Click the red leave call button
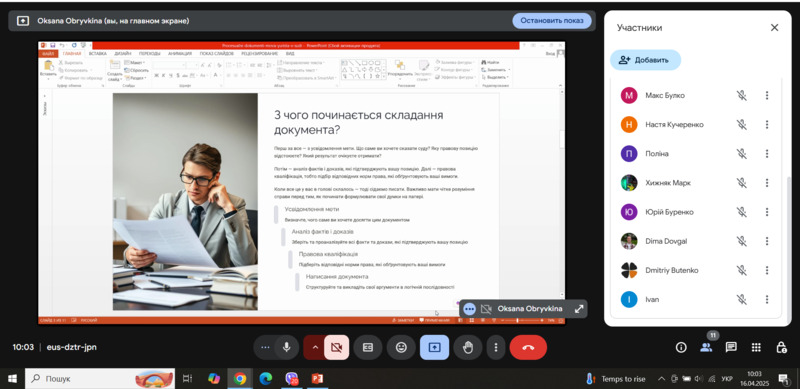This screenshot has height=389, width=800. coord(528,348)
